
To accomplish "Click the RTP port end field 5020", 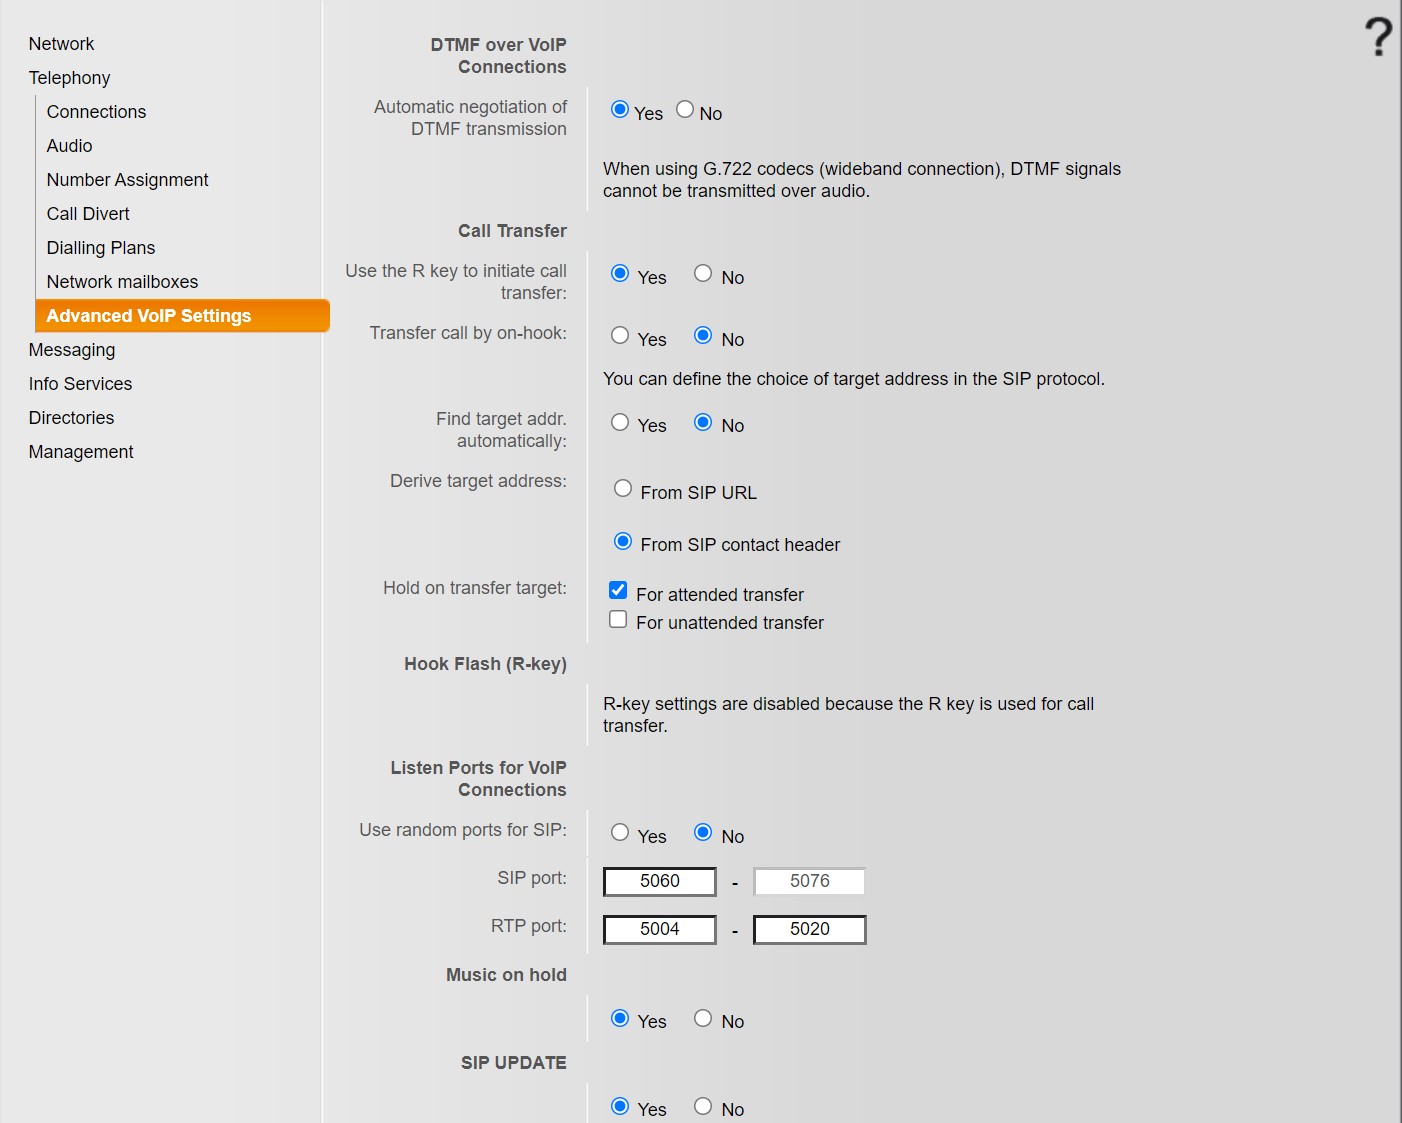I will pyautogui.click(x=809, y=929).
